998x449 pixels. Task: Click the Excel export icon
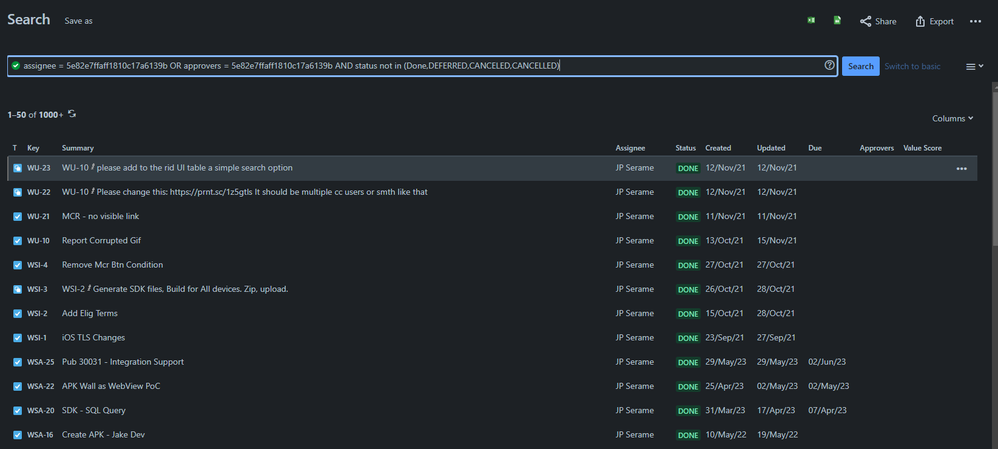point(811,20)
